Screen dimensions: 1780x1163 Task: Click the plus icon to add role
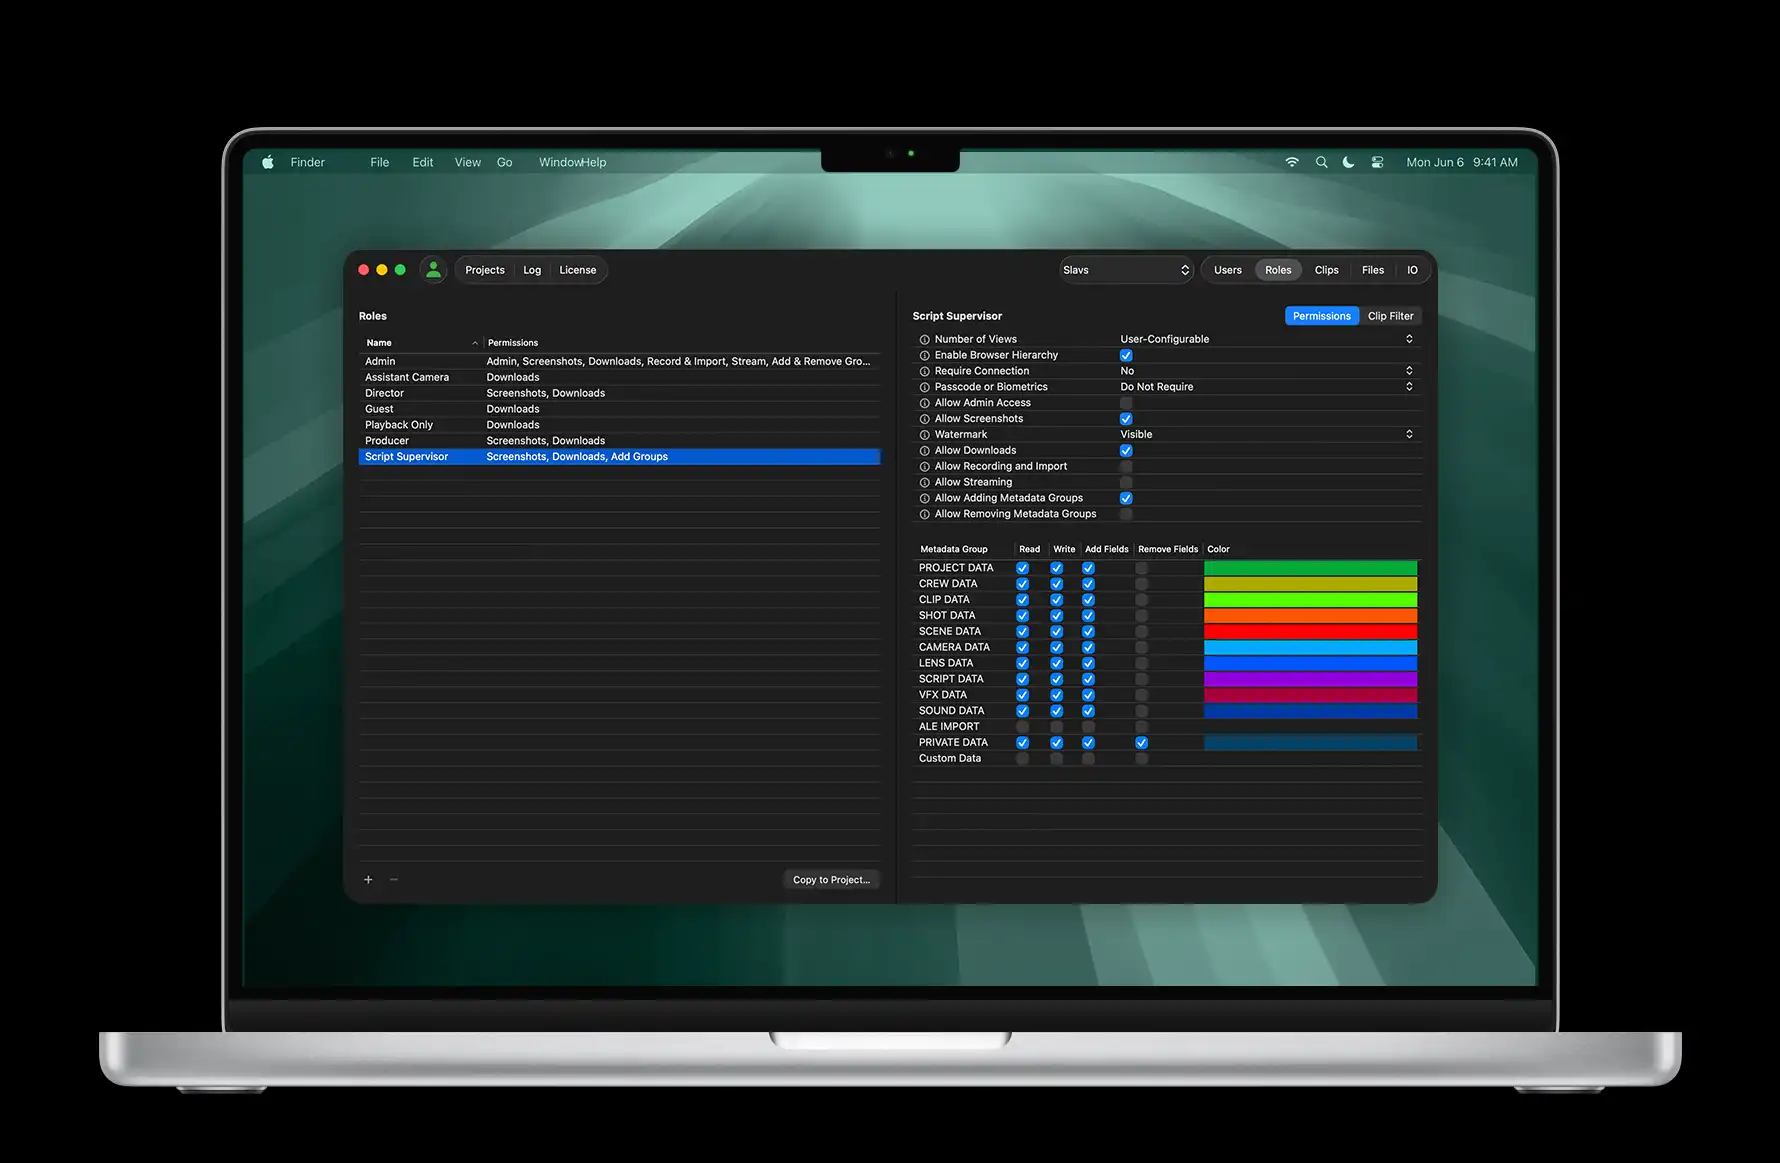coord(368,880)
